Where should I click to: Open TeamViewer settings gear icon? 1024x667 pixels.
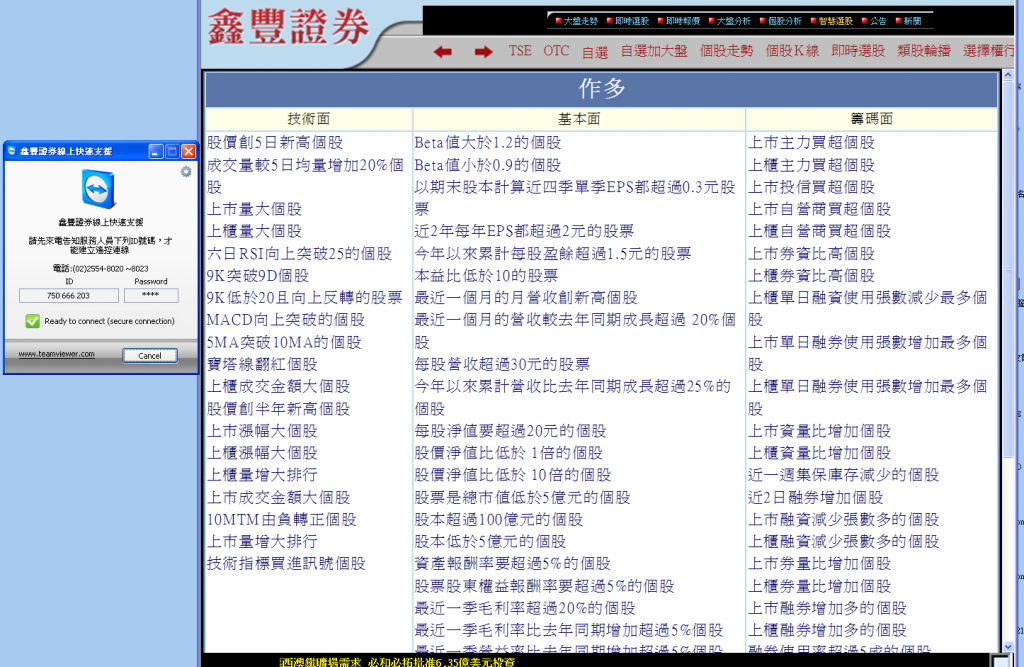[x=186, y=171]
